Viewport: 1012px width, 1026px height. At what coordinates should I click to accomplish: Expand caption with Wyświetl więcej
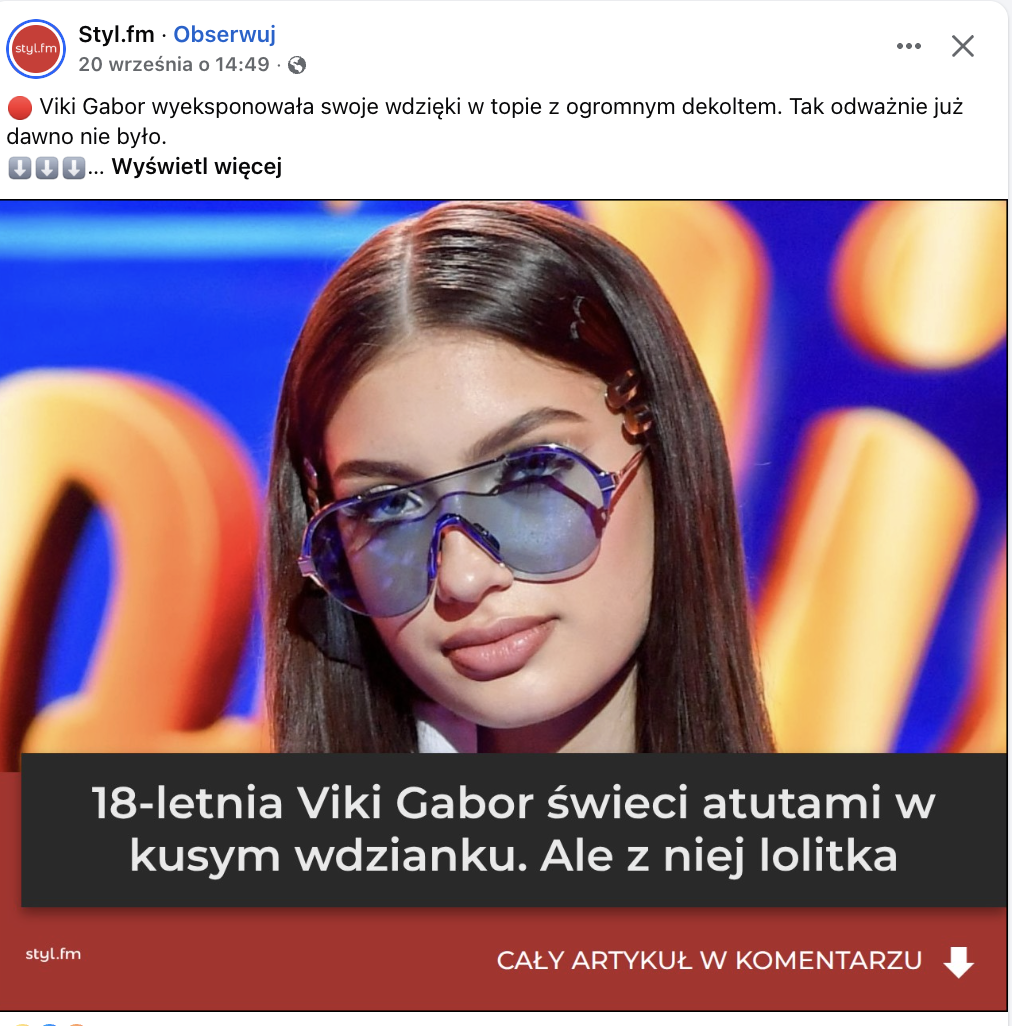pyautogui.click(x=196, y=167)
